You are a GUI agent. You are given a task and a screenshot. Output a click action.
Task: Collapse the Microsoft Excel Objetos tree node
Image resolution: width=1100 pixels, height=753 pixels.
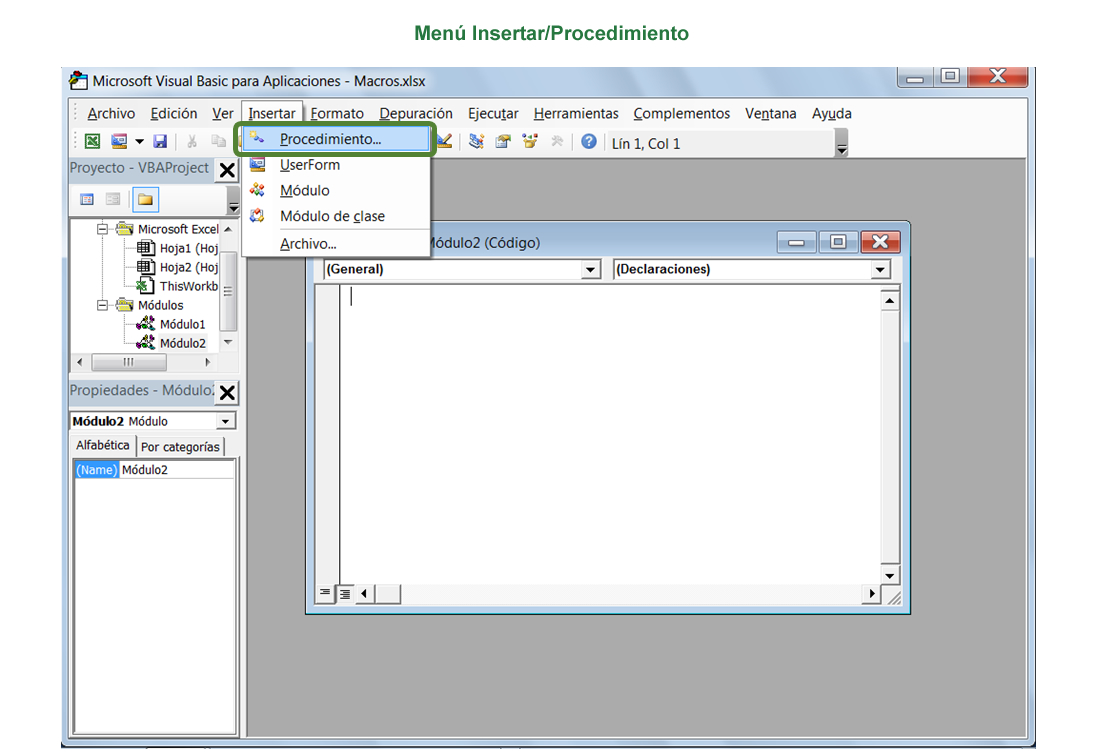[102, 229]
